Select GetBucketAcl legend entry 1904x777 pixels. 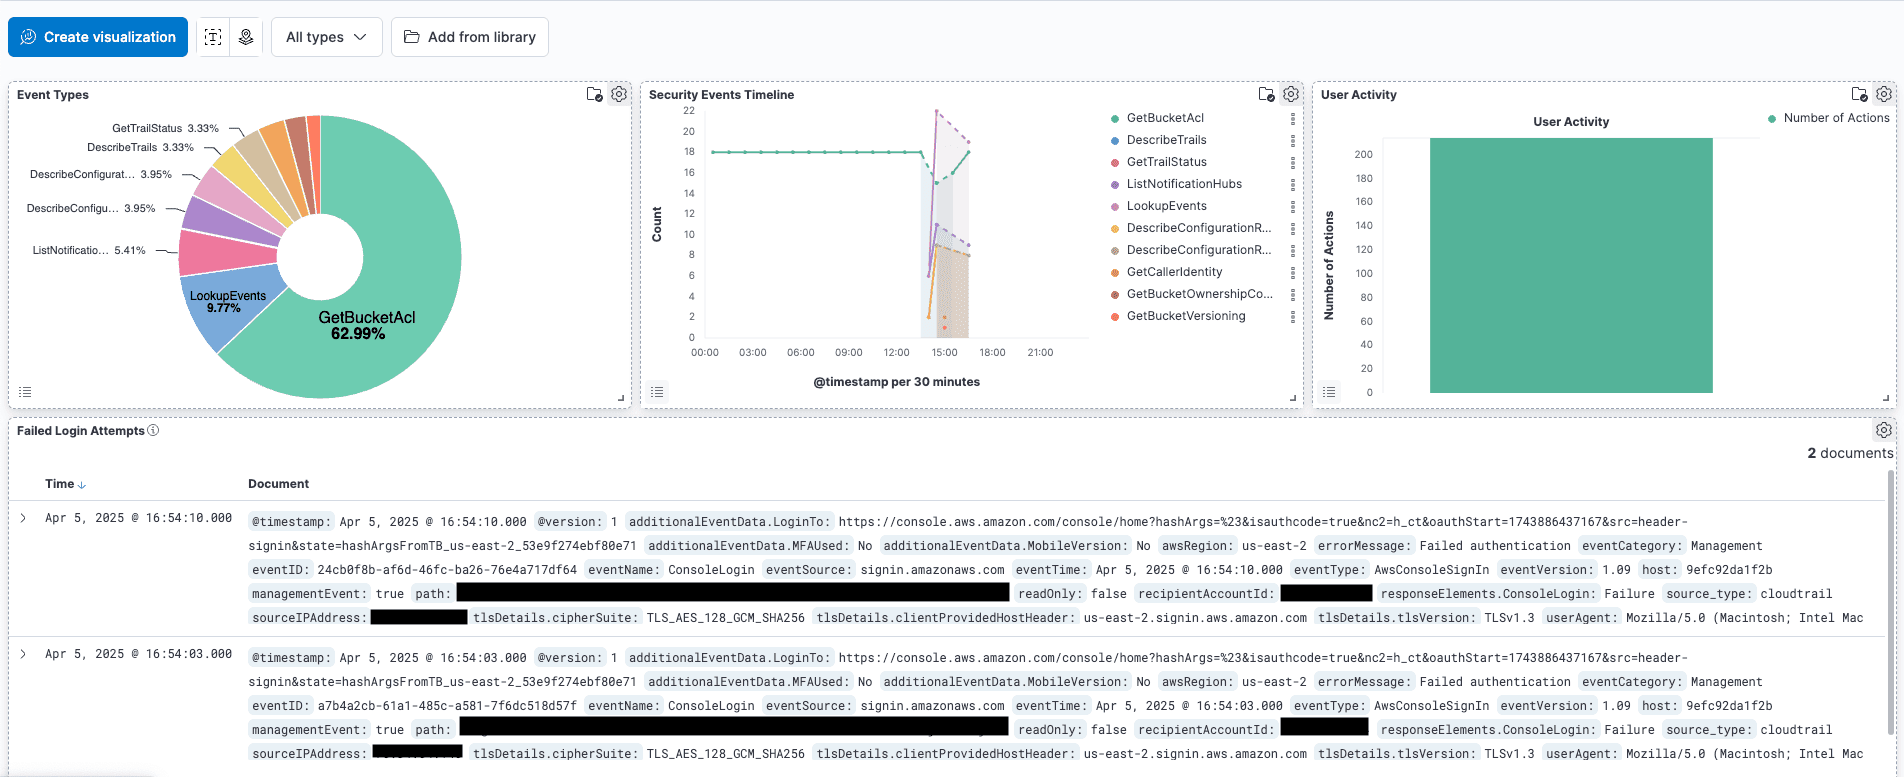coord(1165,118)
